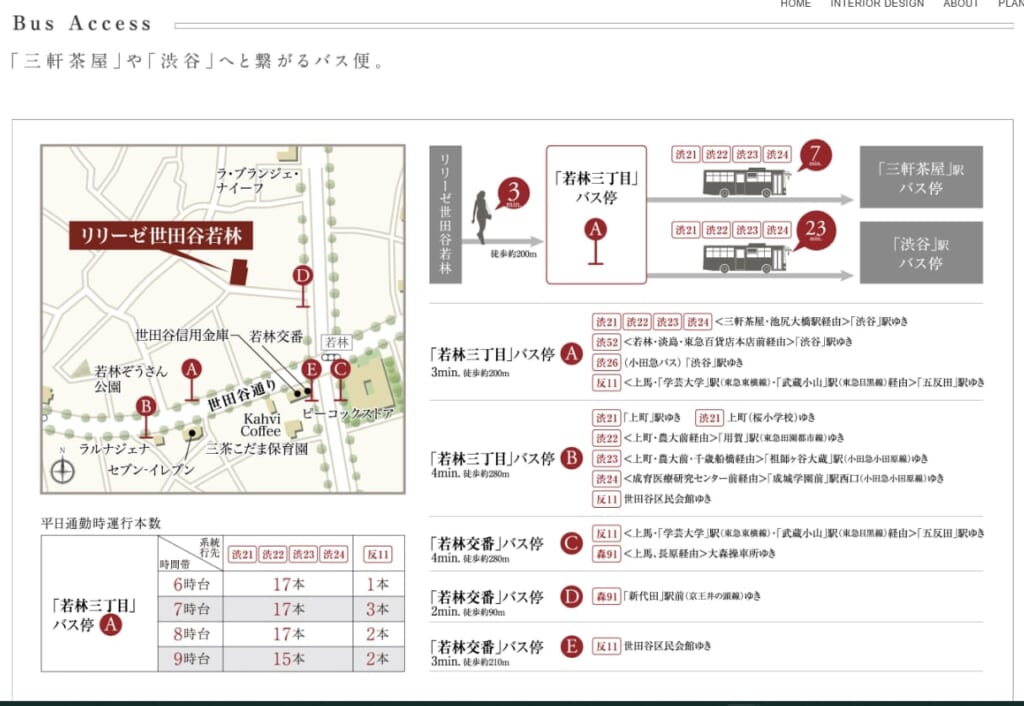This screenshot has width=1024, height=706.
Task: Click the red D circle in the stop list
Action: 571,597
